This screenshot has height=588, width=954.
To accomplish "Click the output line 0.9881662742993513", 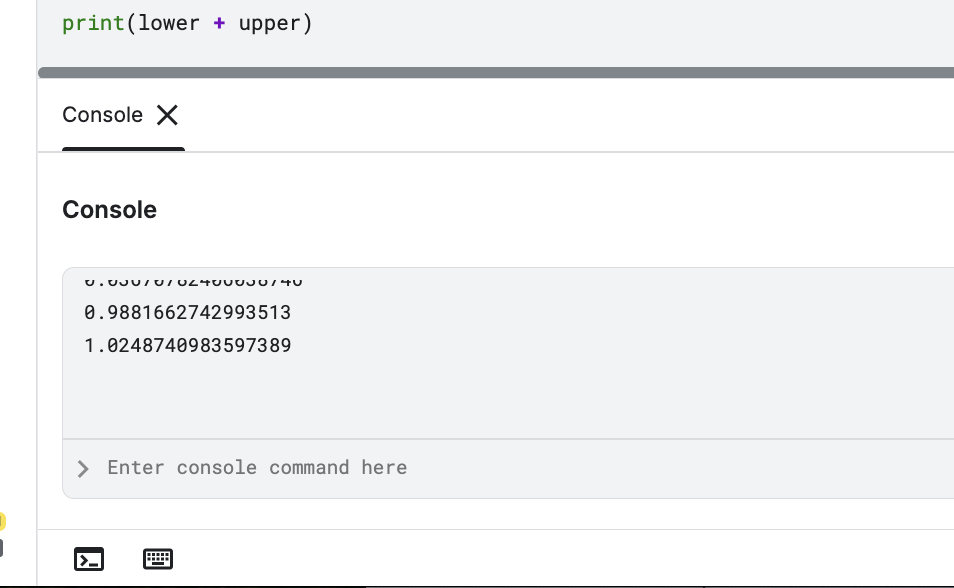I will tap(187, 312).
